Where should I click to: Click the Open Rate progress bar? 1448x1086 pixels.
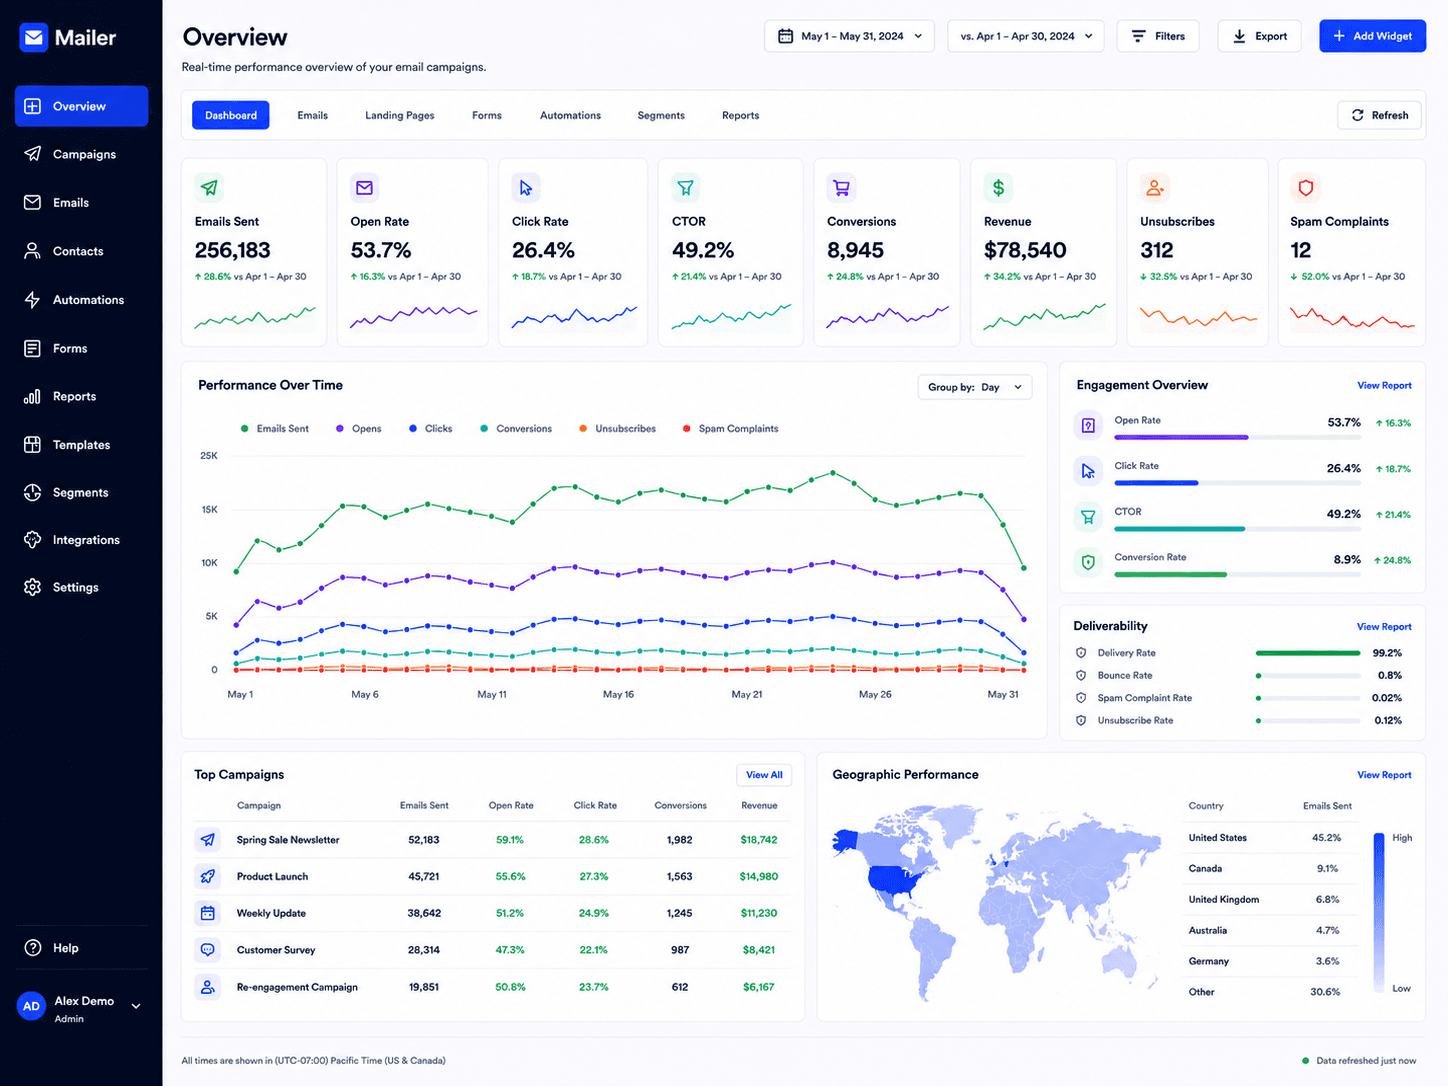click(1238, 437)
